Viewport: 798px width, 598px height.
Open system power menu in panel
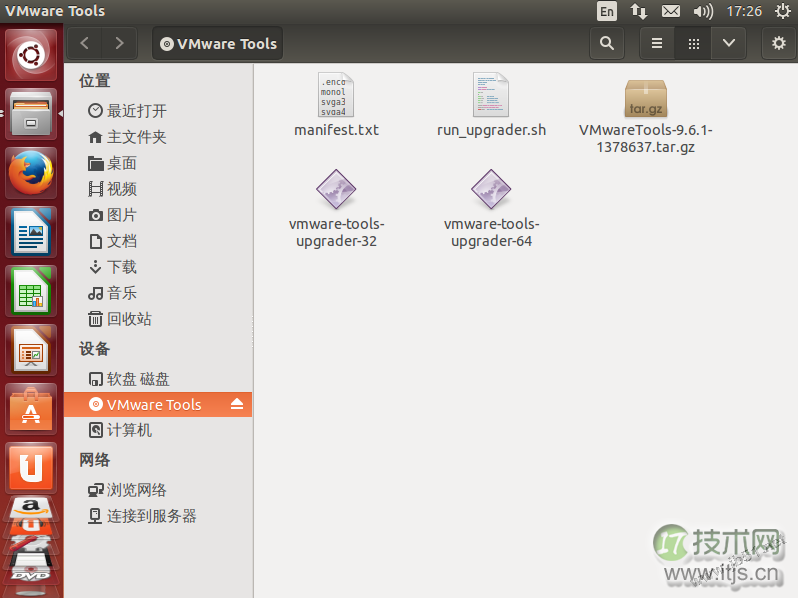(783, 11)
